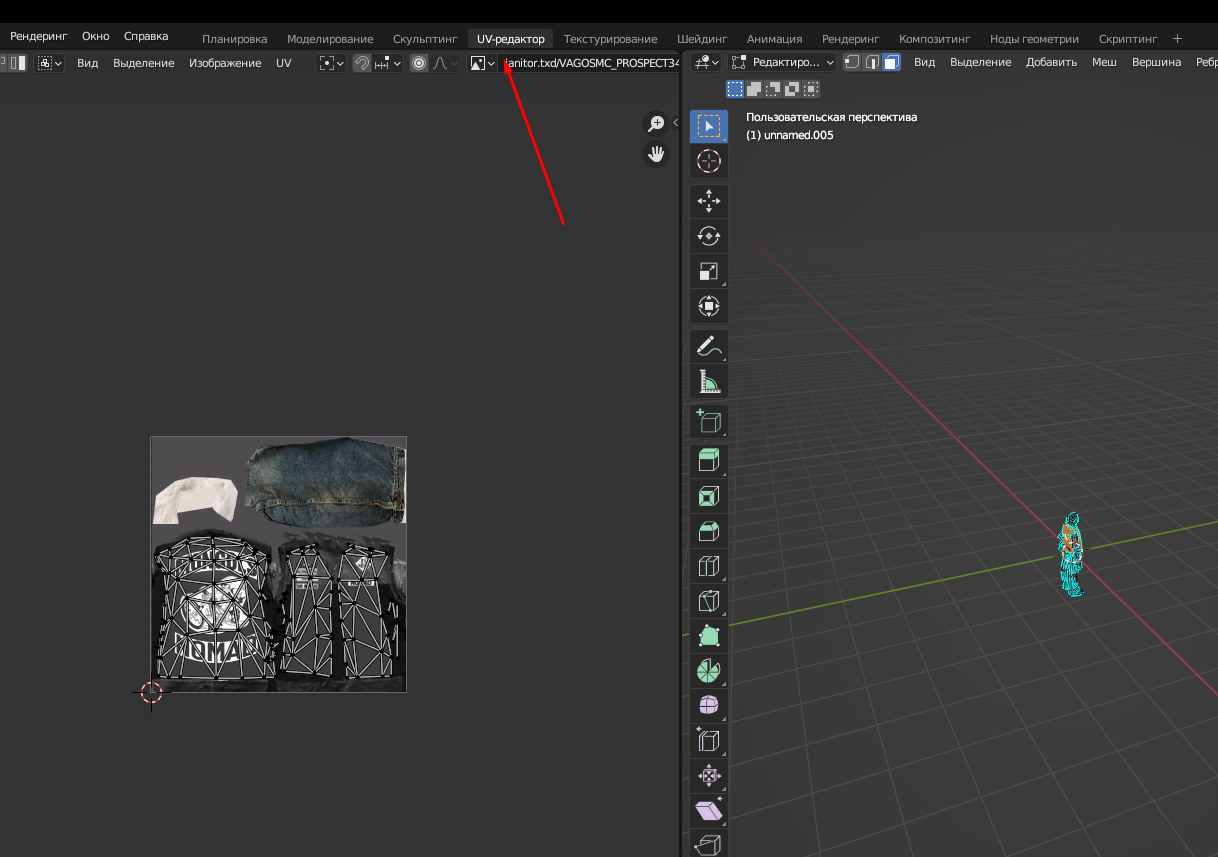
Task: Pick the Extrude Region tool
Action: pos(708,461)
